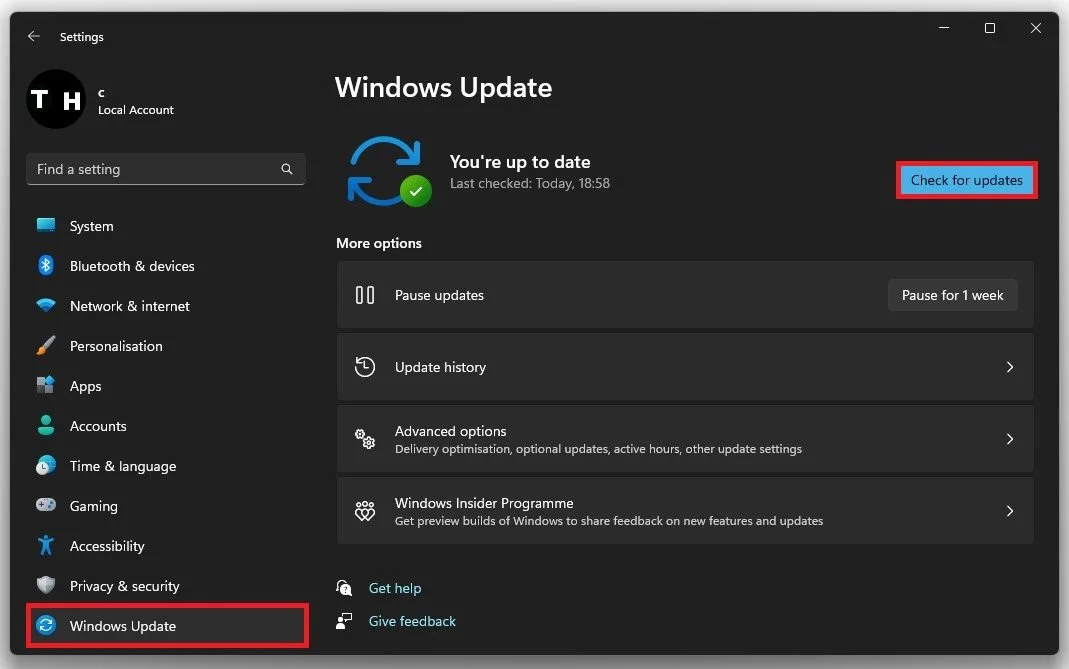
Task: Click the Pause updates pause icon
Action: pyautogui.click(x=365, y=295)
